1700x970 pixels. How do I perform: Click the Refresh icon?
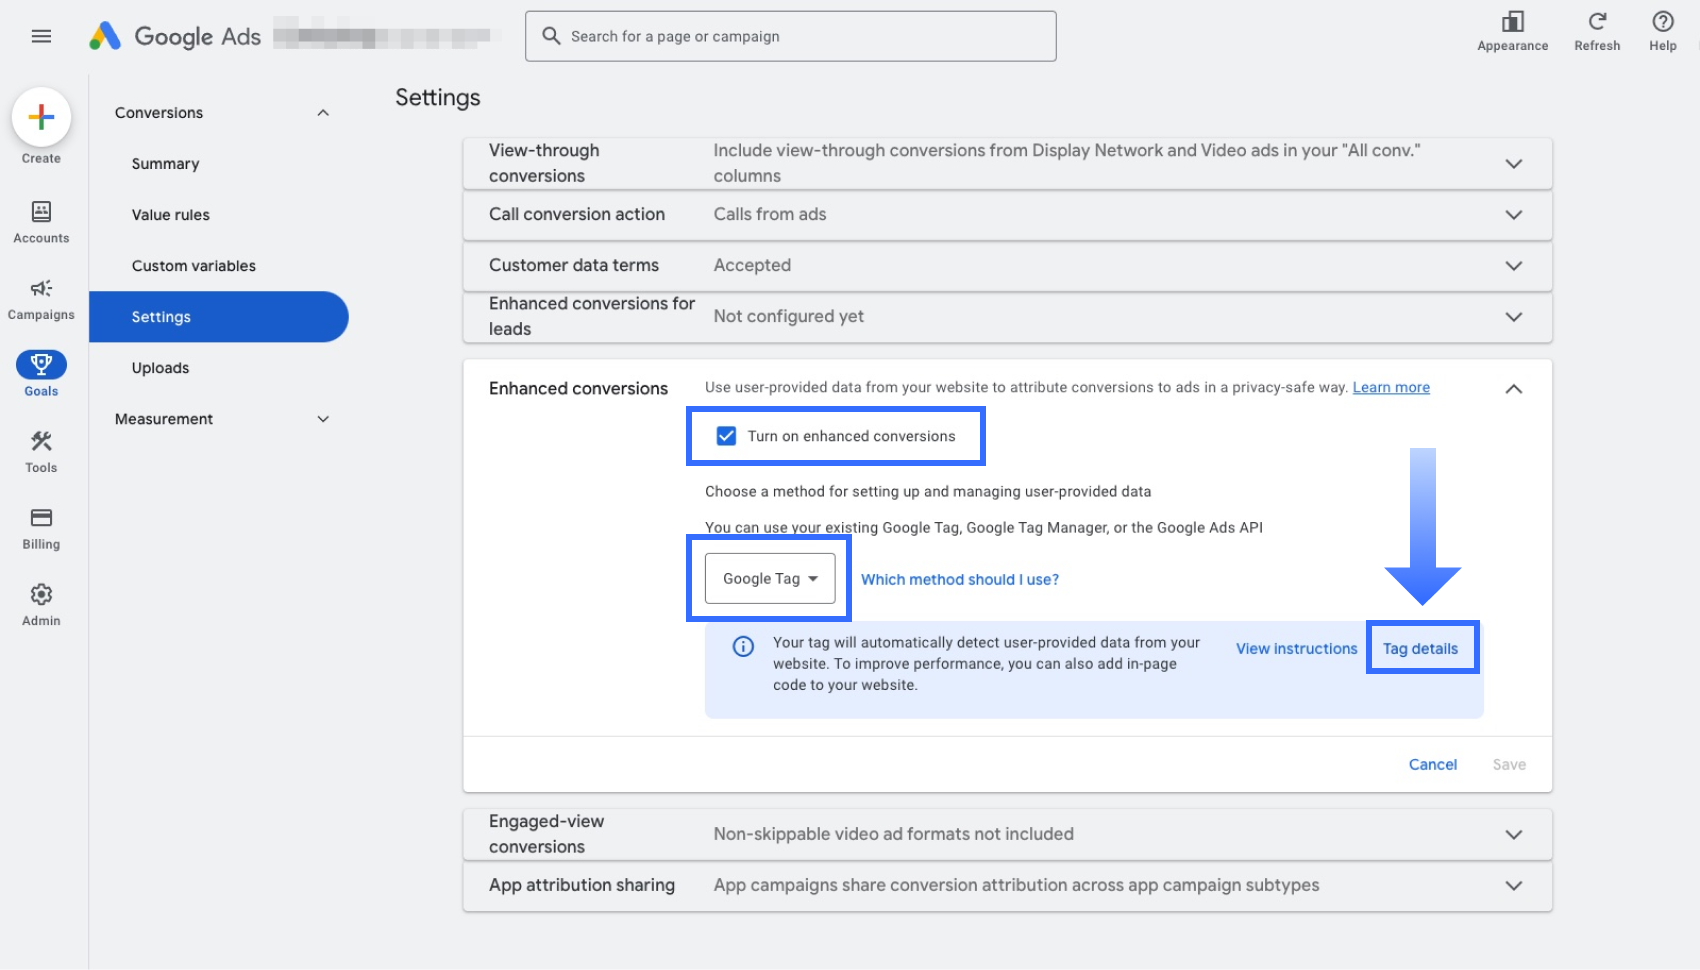pyautogui.click(x=1597, y=22)
